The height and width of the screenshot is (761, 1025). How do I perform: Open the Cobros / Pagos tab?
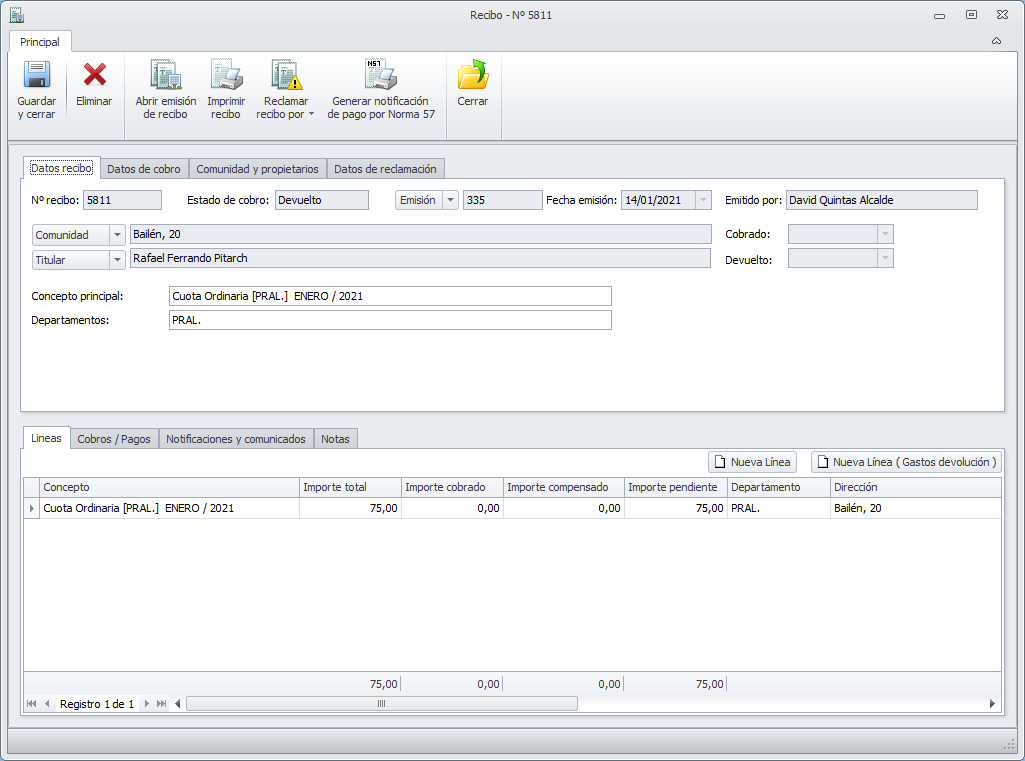114,439
